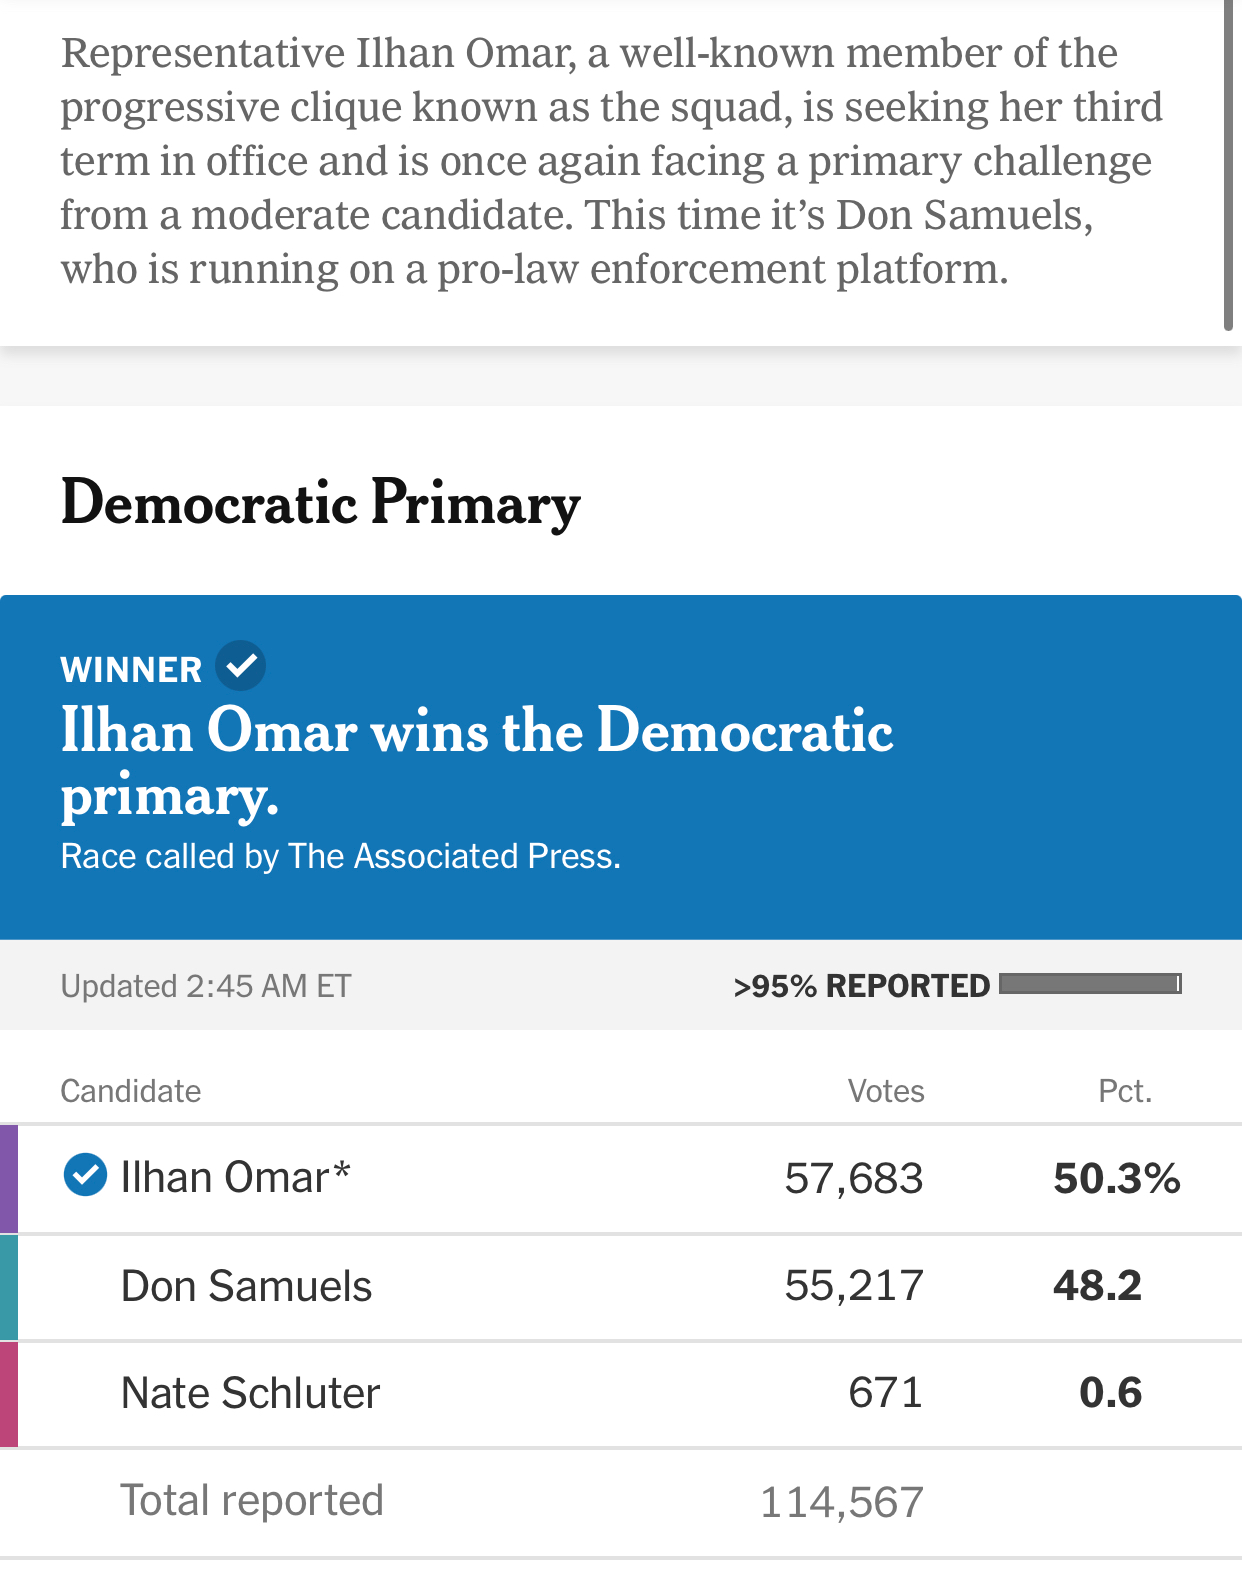Screen dimensions: 1242x1579
Task: Click the purple color bar beside Ilhan Omar
Action: (9, 1178)
